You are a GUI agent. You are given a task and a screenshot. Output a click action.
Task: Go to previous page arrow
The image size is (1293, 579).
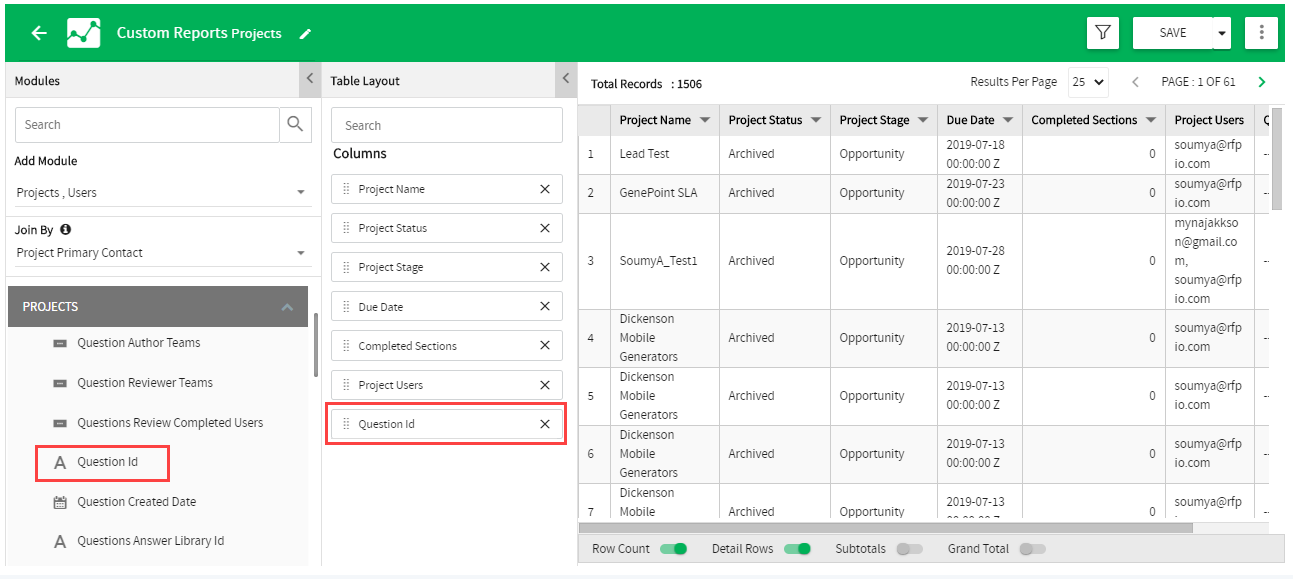click(x=1135, y=82)
